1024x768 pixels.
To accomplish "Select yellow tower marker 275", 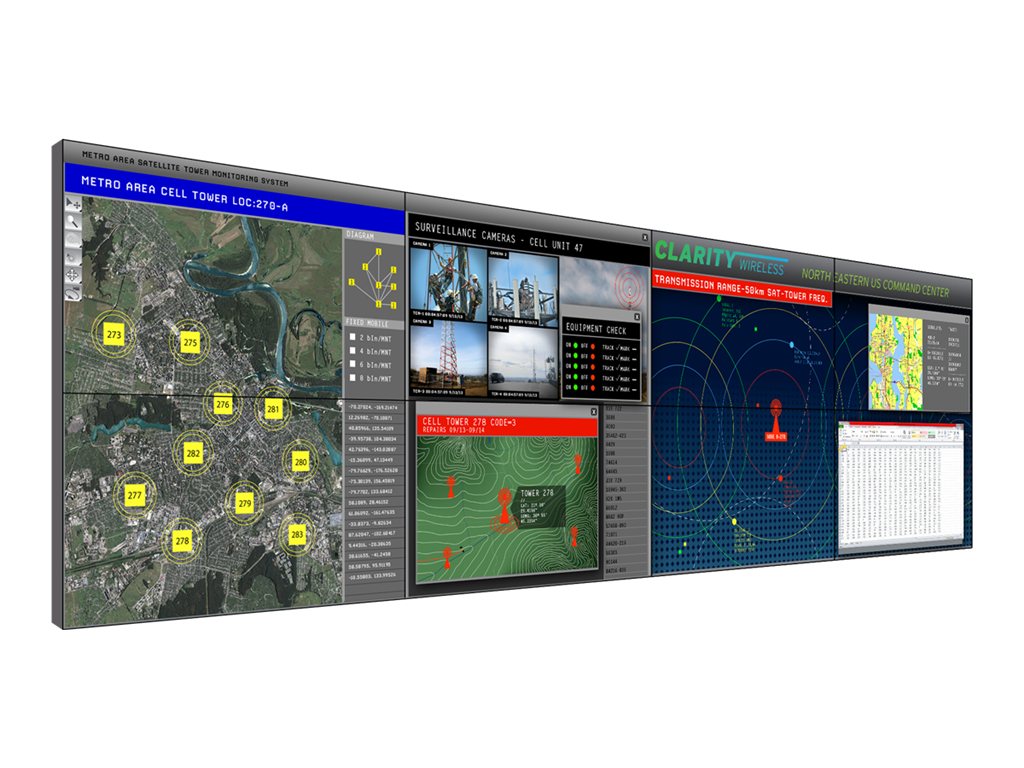I will (190, 343).
